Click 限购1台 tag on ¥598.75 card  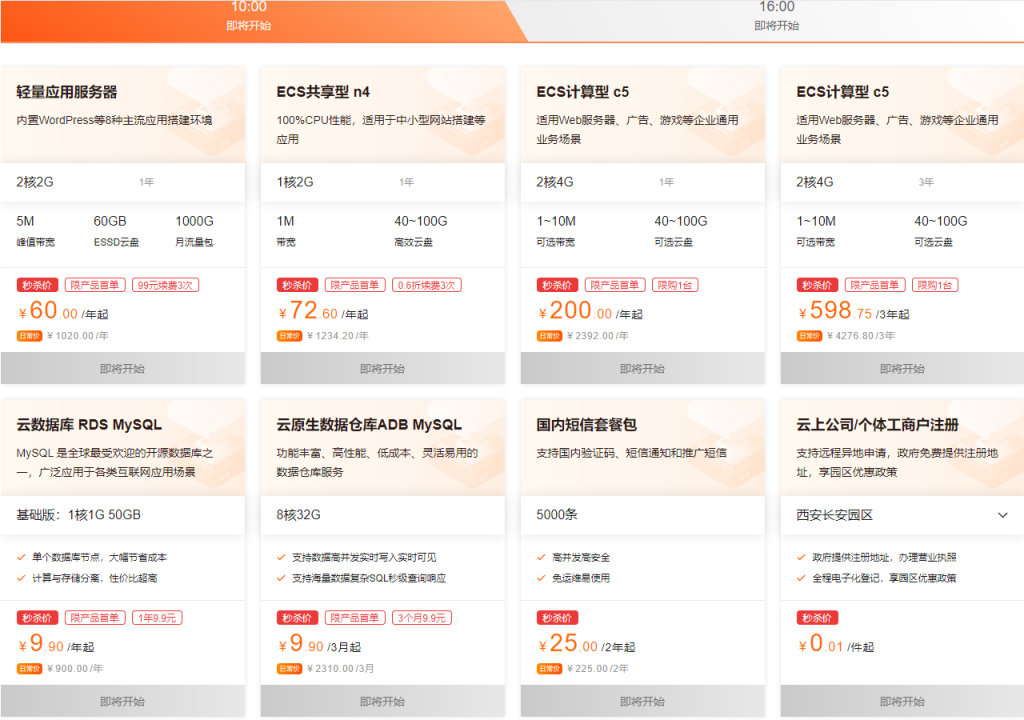(935, 285)
